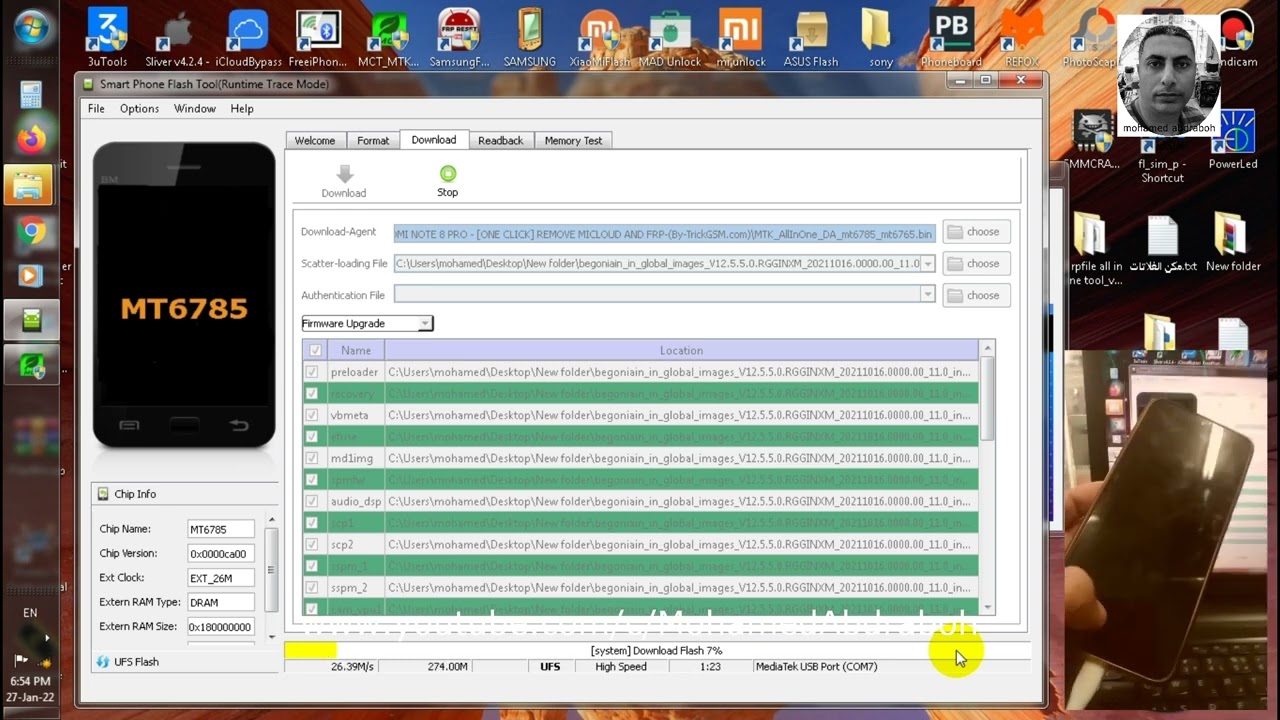Open the ASUS Flash desktop shortcut
This screenshot has height=720, width=1280.
[811, 37]
